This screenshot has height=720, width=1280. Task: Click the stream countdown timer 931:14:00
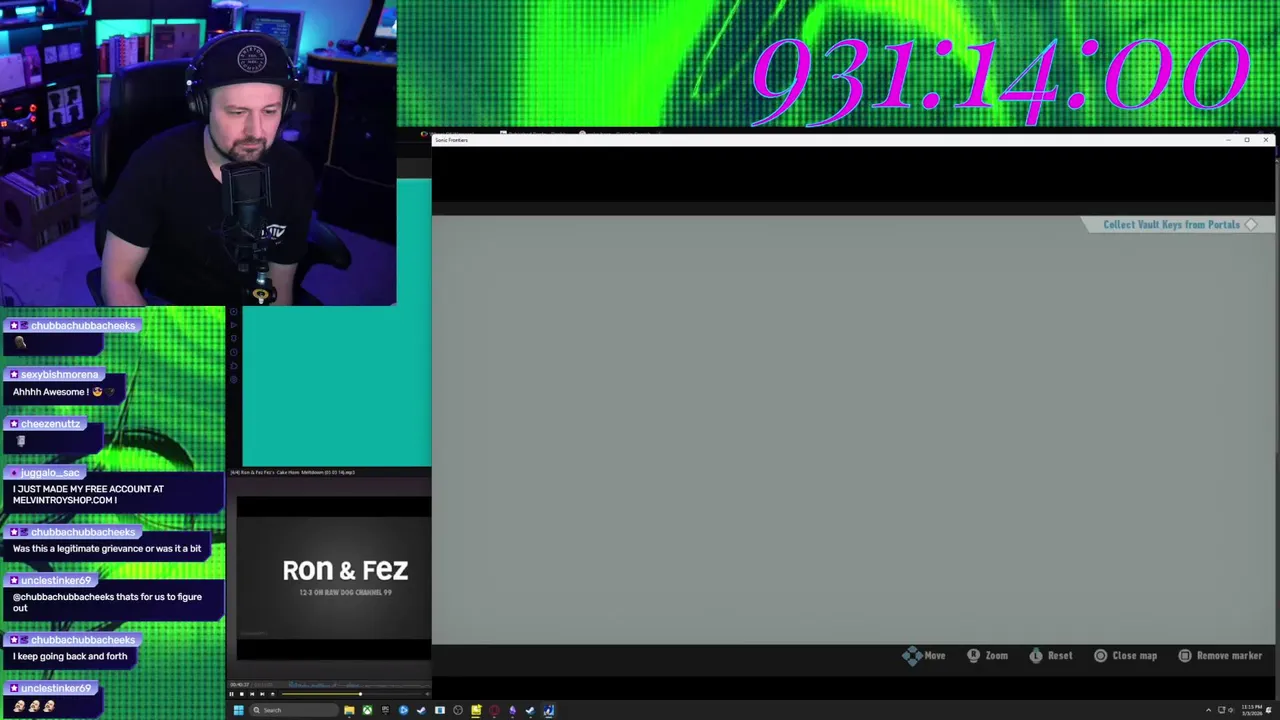(x=1000, y=80)
